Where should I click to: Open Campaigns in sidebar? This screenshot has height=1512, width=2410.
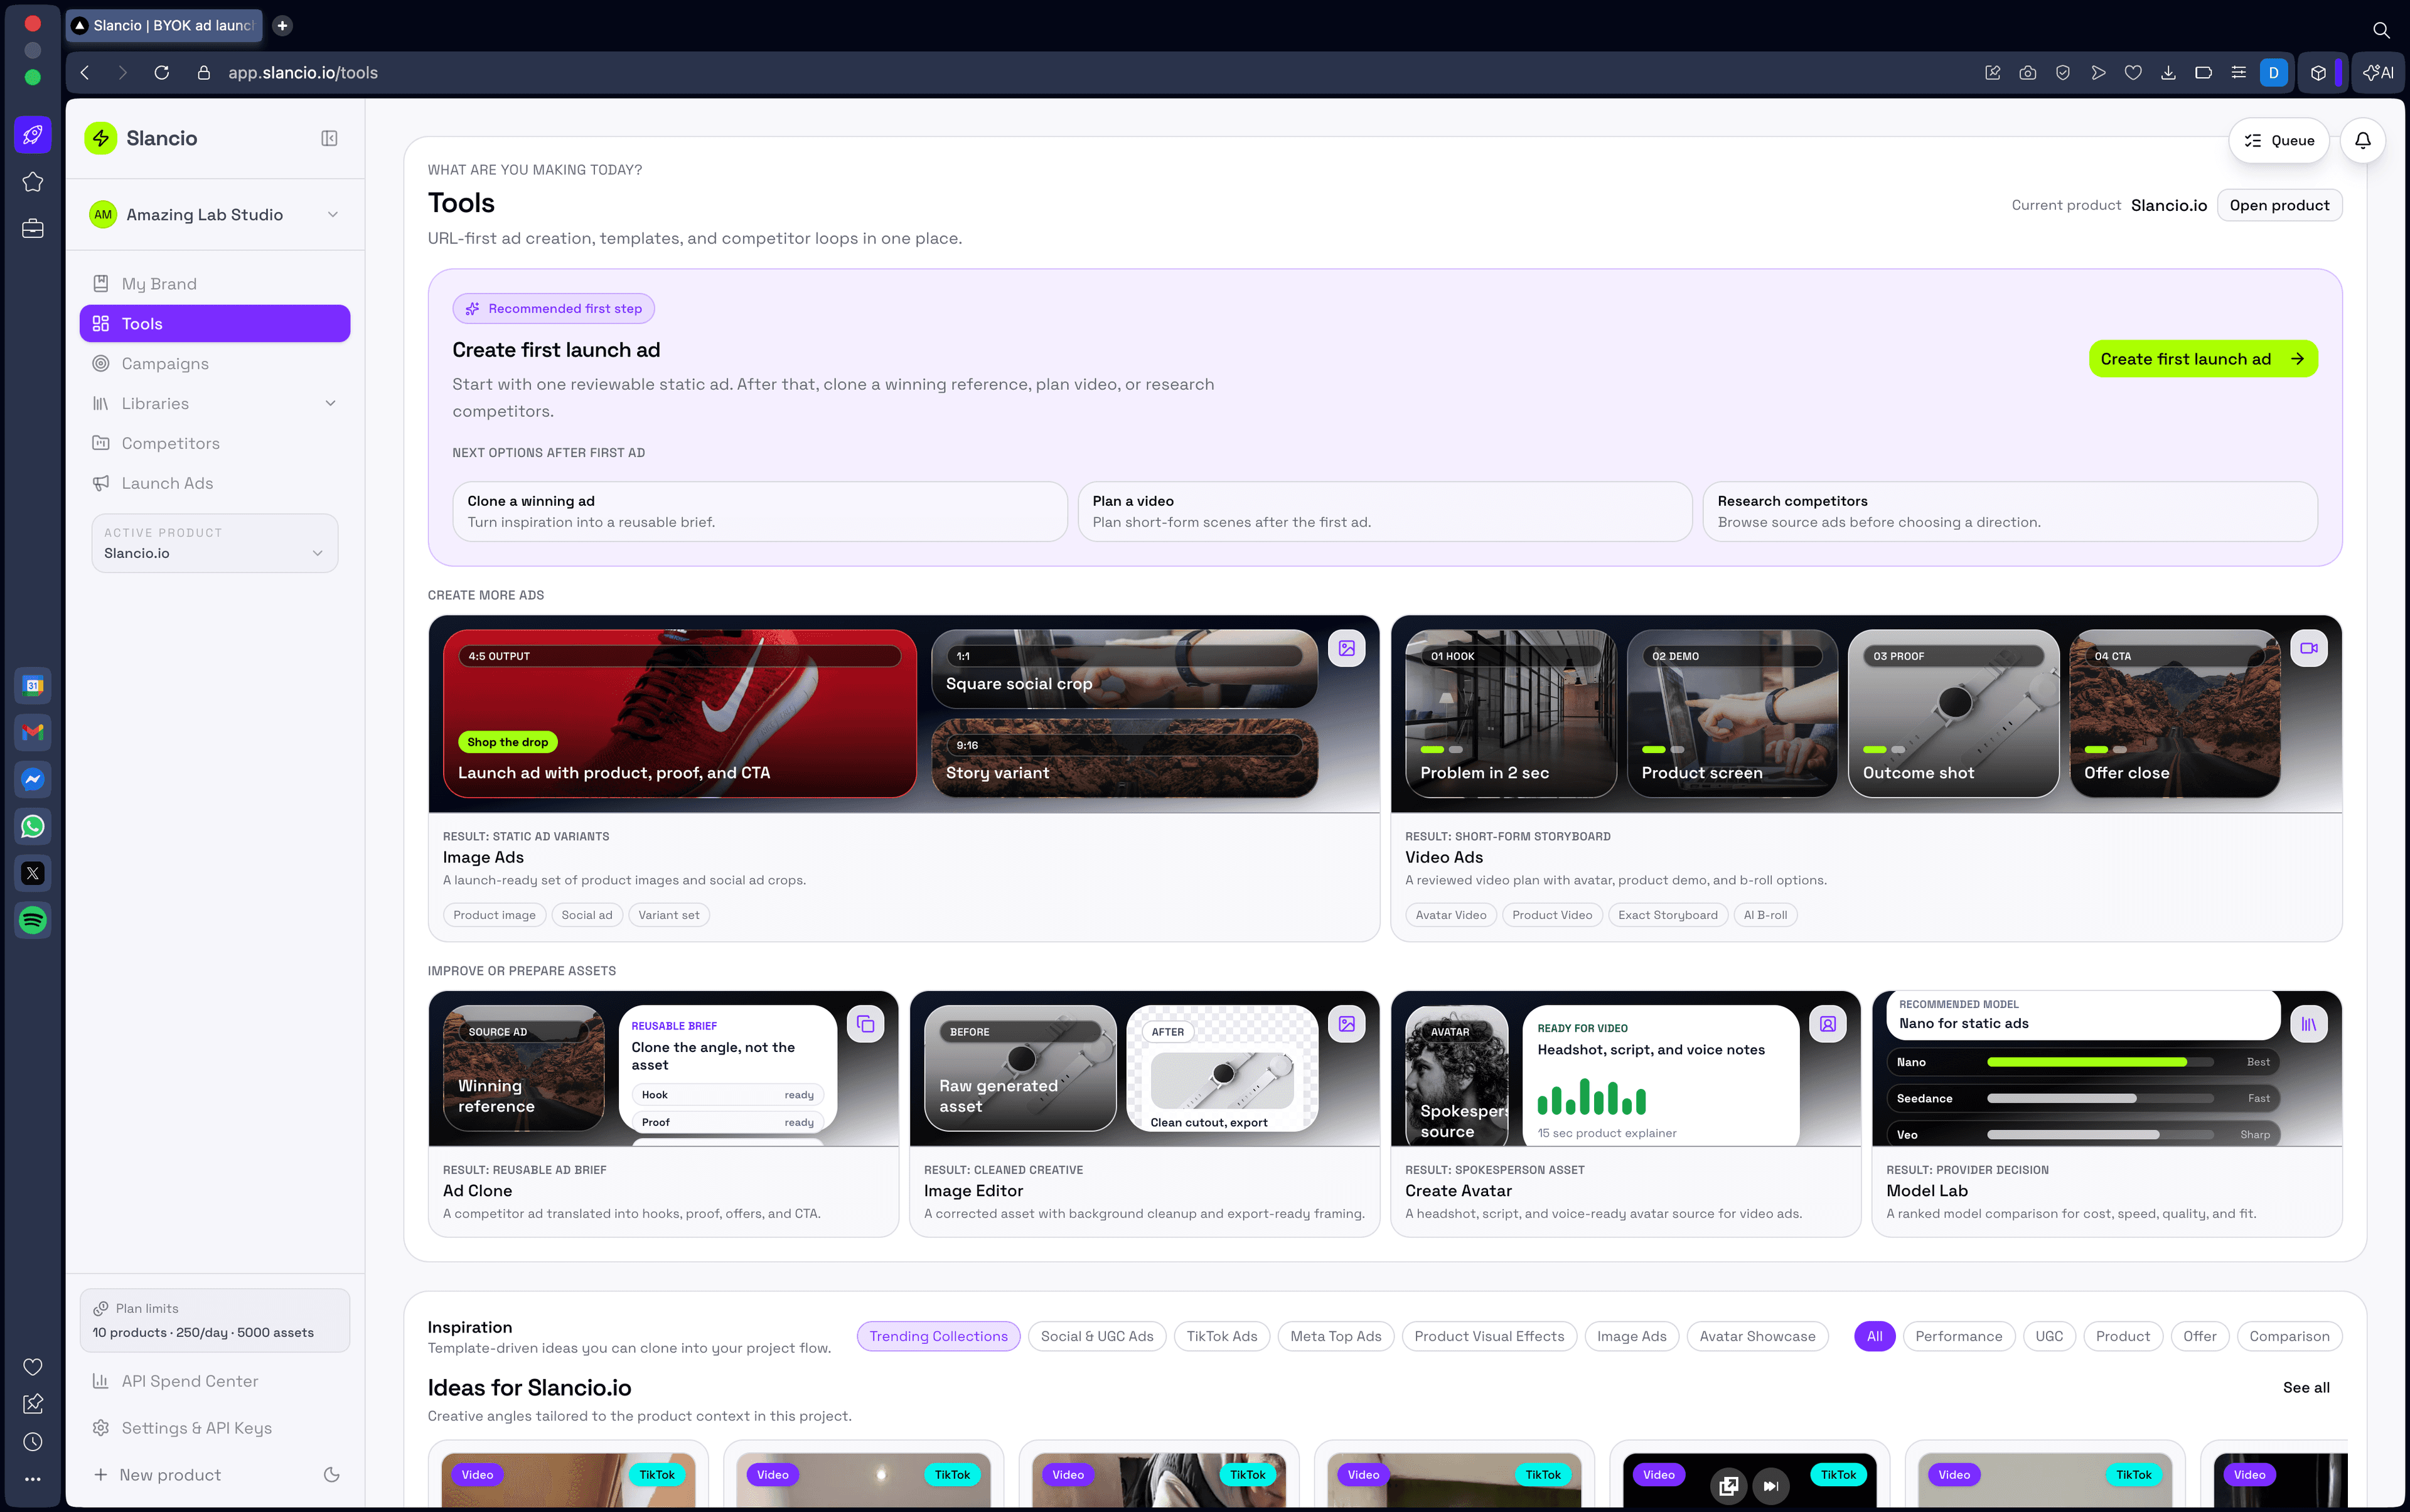click(215, 363)
